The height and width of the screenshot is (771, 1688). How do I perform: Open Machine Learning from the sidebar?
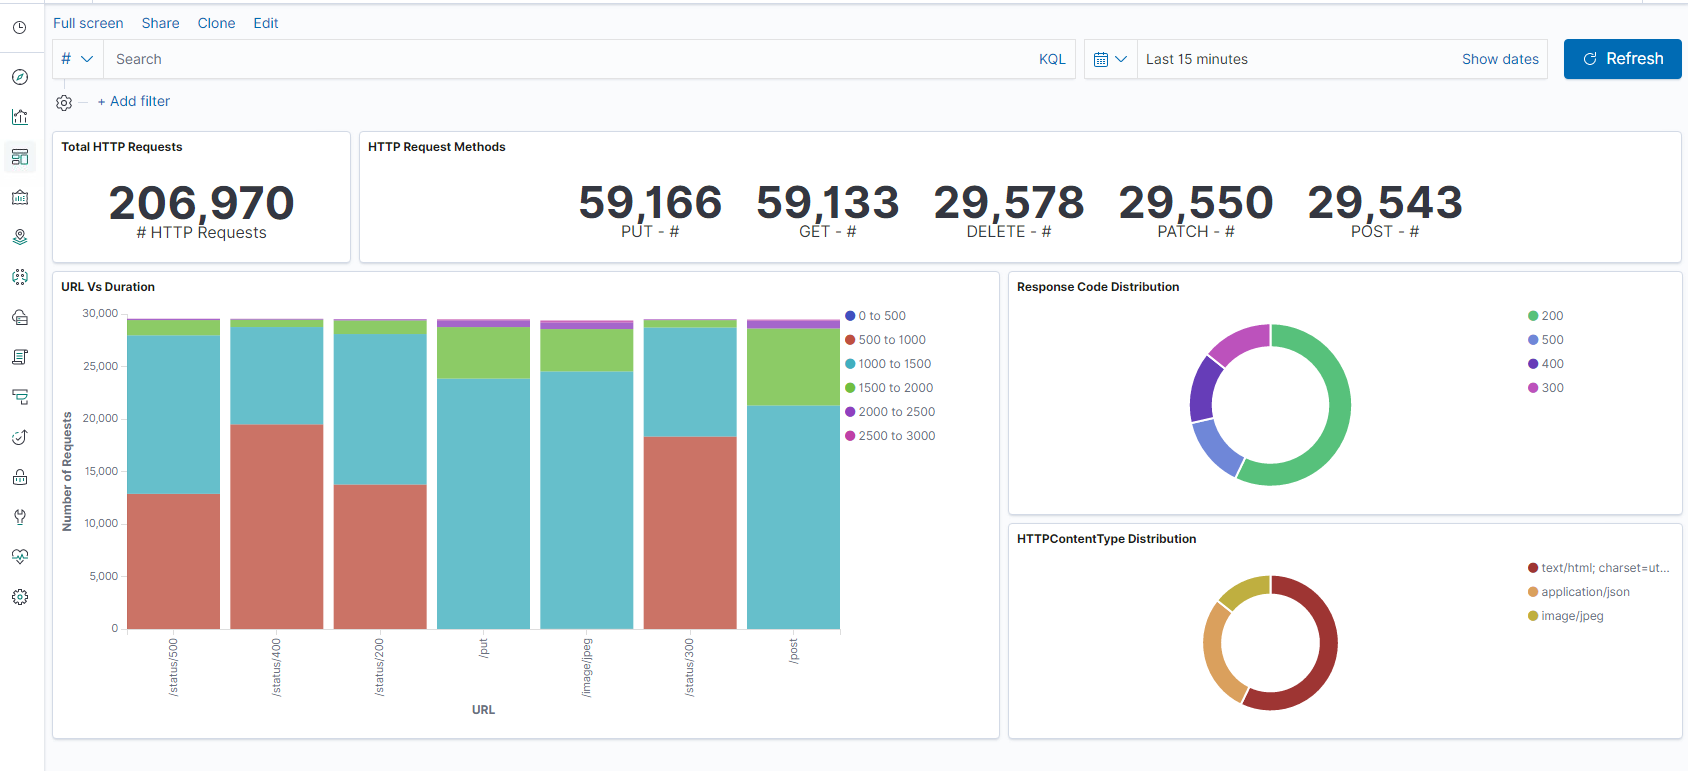pyautogui.click(x=20, y=277)
